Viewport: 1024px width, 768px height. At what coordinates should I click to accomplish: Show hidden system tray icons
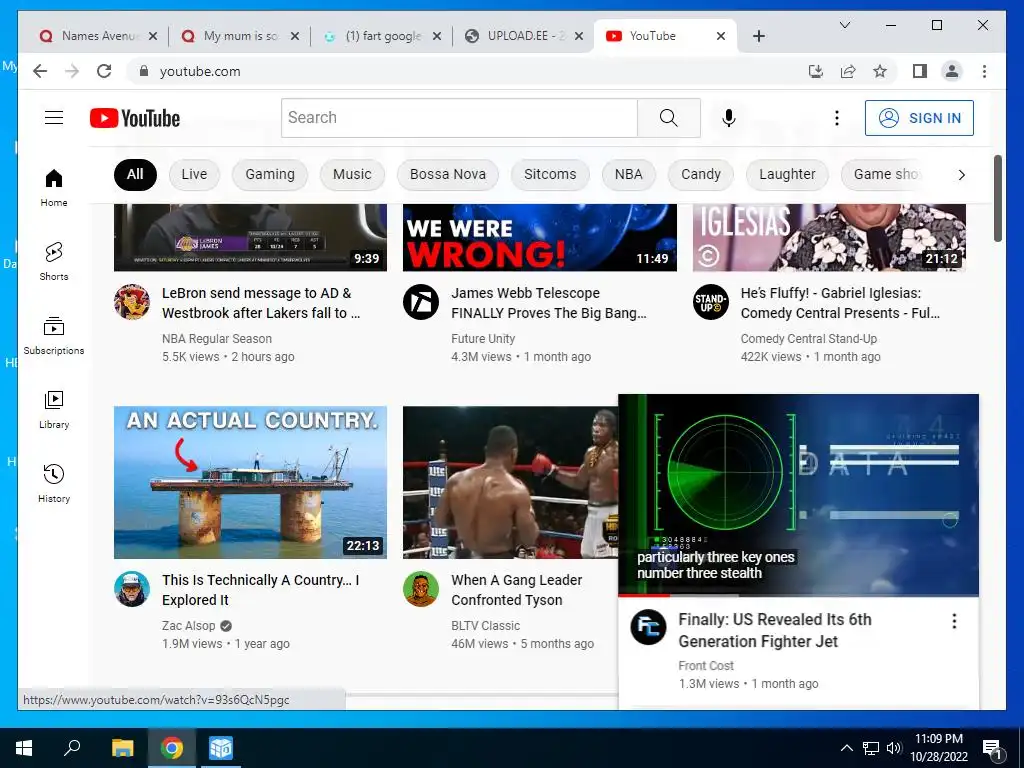click(846, 748)
